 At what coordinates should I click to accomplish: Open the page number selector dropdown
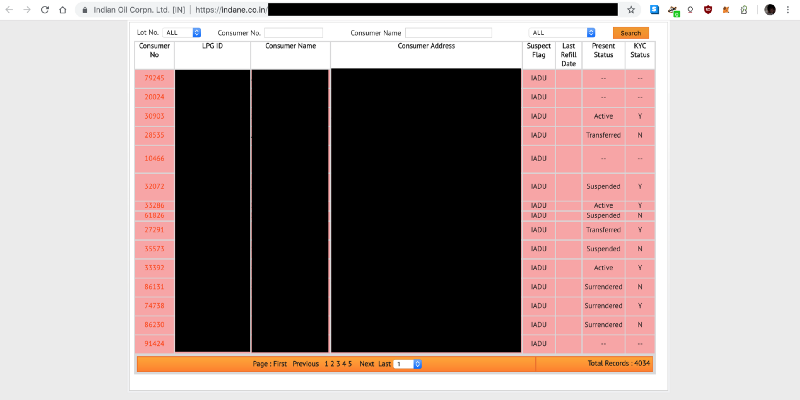pyautogui.click(x=408, y=364)
